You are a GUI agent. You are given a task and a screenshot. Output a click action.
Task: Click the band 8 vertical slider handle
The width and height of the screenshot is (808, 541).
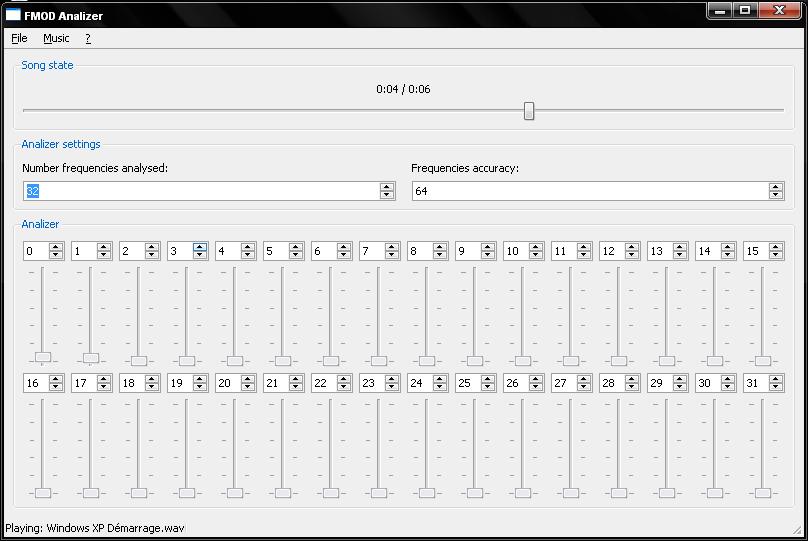(x=427, y=360)
